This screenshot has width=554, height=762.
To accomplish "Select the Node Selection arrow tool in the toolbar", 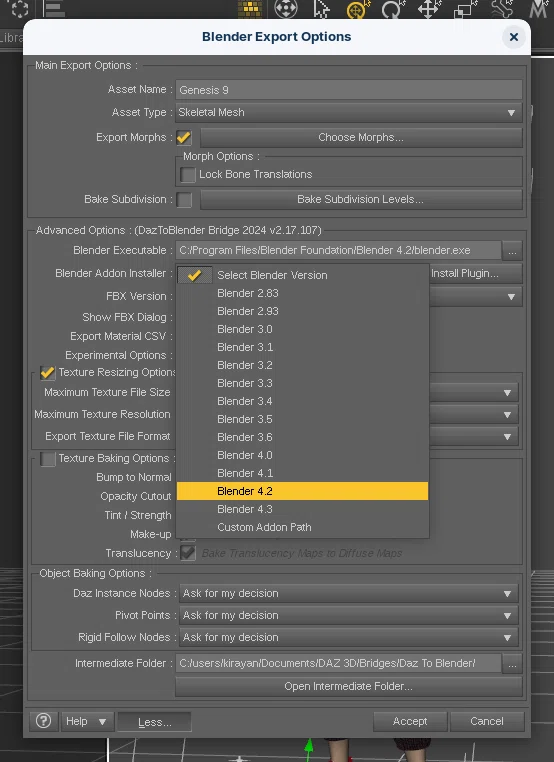I will pos(321,9).
